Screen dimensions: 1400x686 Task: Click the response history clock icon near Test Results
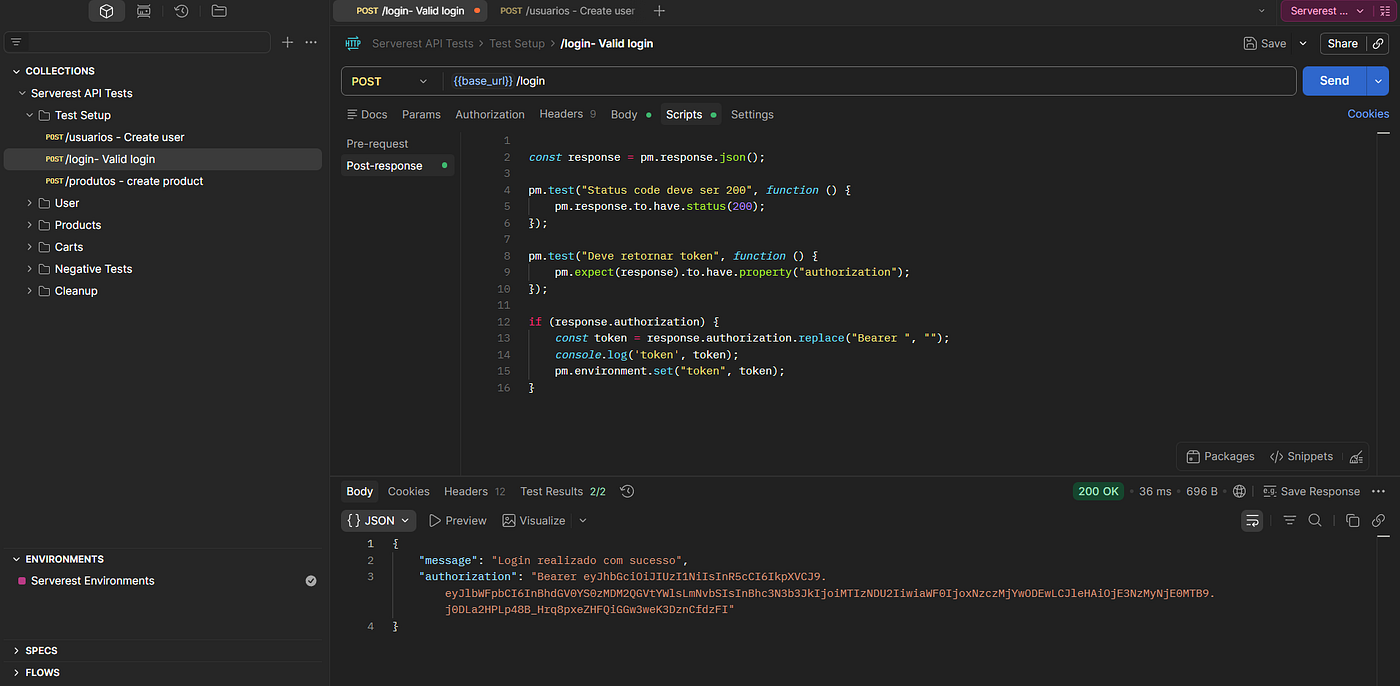[x=627, y=491]
